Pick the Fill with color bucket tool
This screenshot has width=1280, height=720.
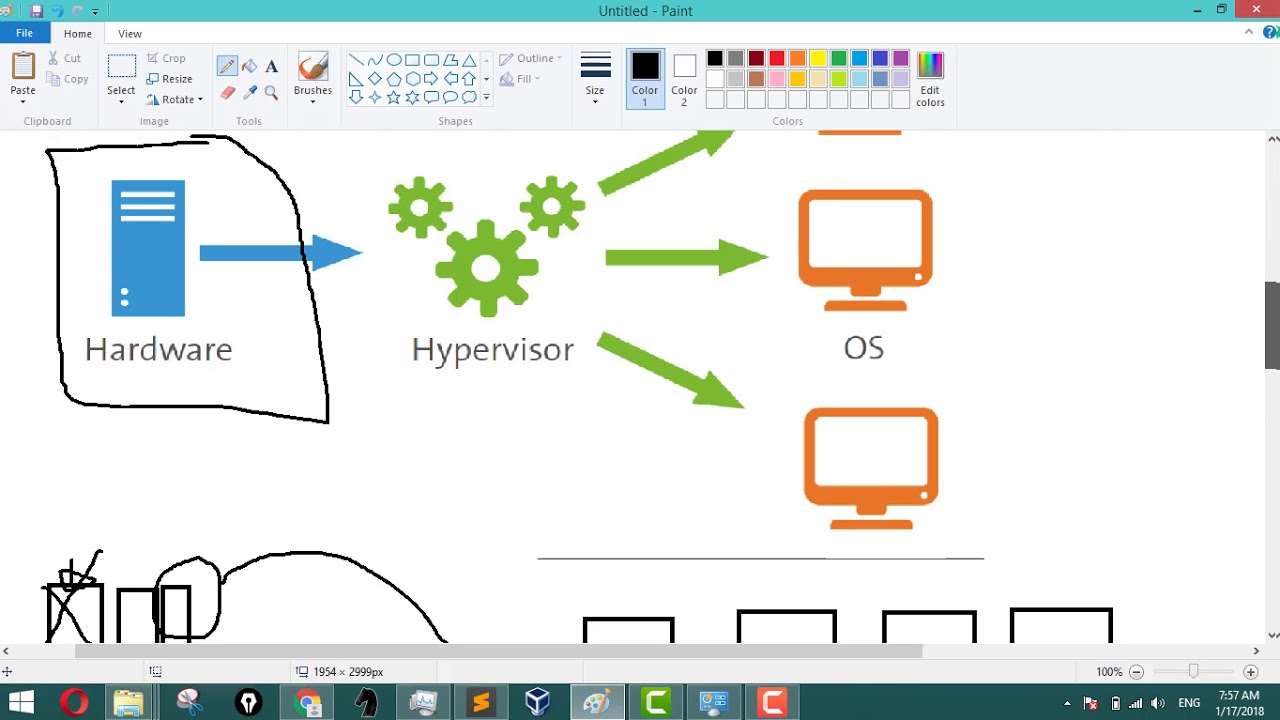[249, 66]
